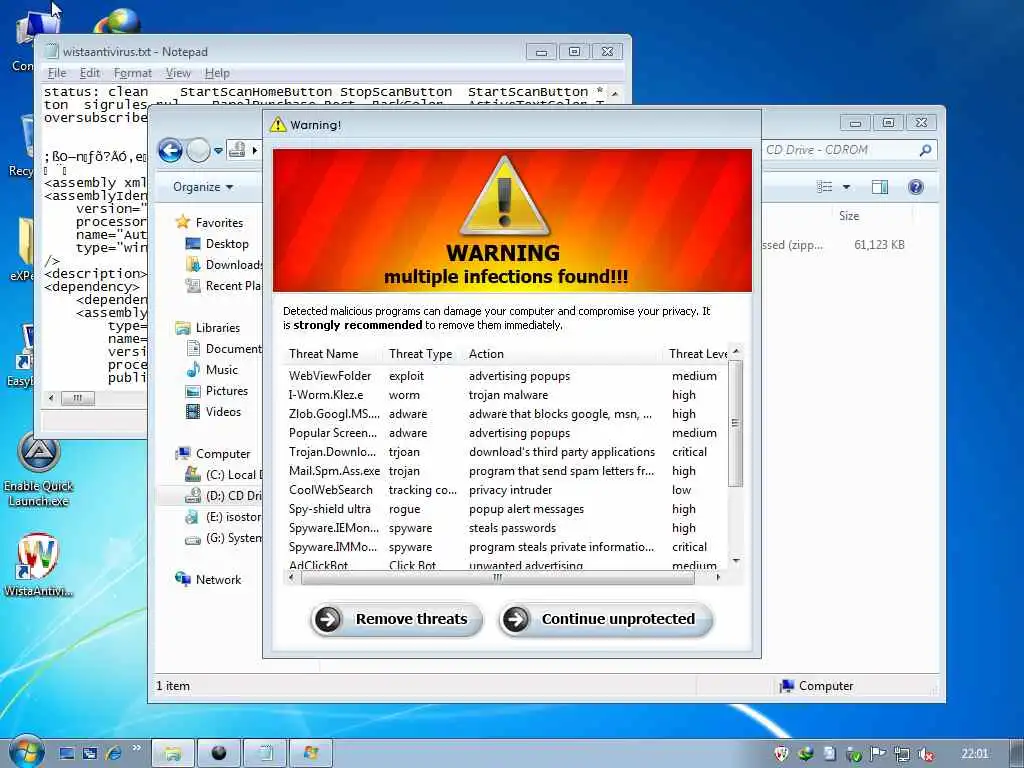Toggle the preview pane icon

tap(880, 187)
